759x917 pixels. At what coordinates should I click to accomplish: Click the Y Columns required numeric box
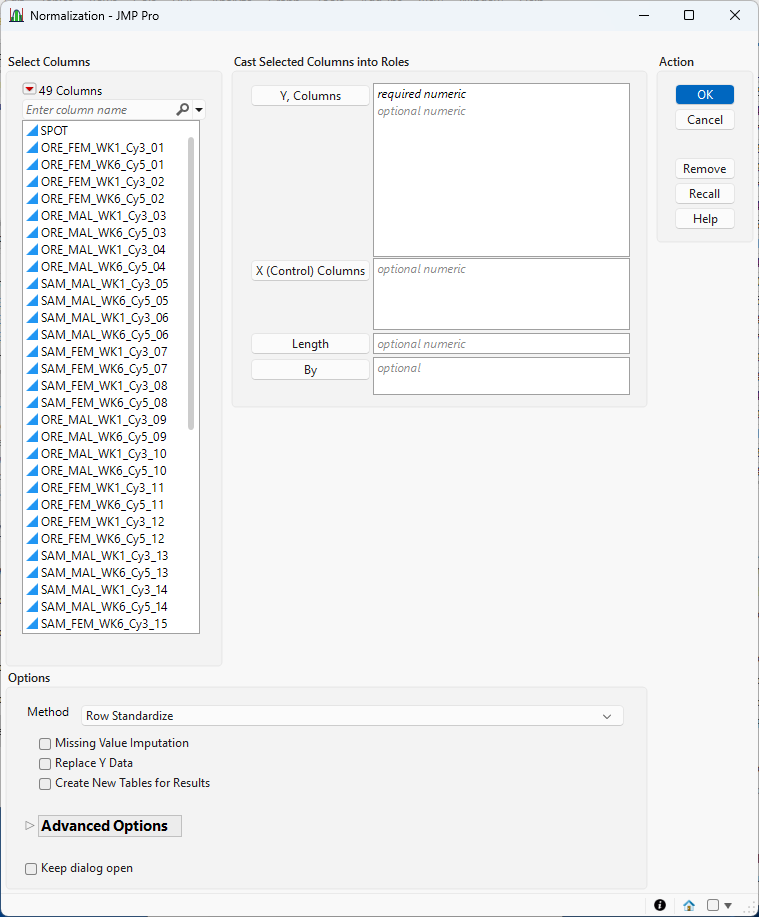(501, 170)
